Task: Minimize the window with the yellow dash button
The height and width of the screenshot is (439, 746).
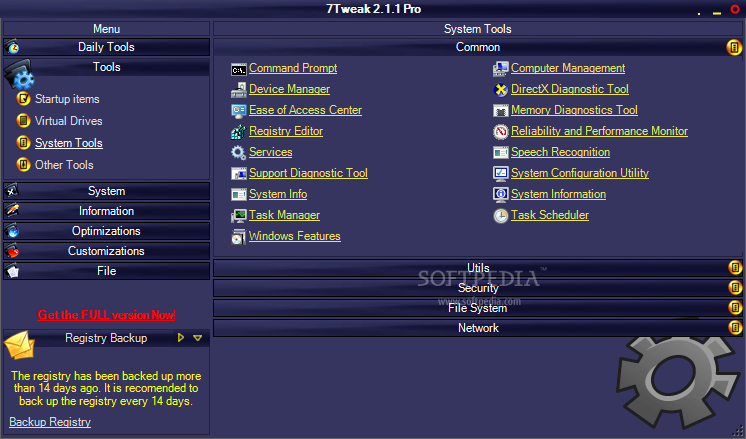Action: pos(717,13)
